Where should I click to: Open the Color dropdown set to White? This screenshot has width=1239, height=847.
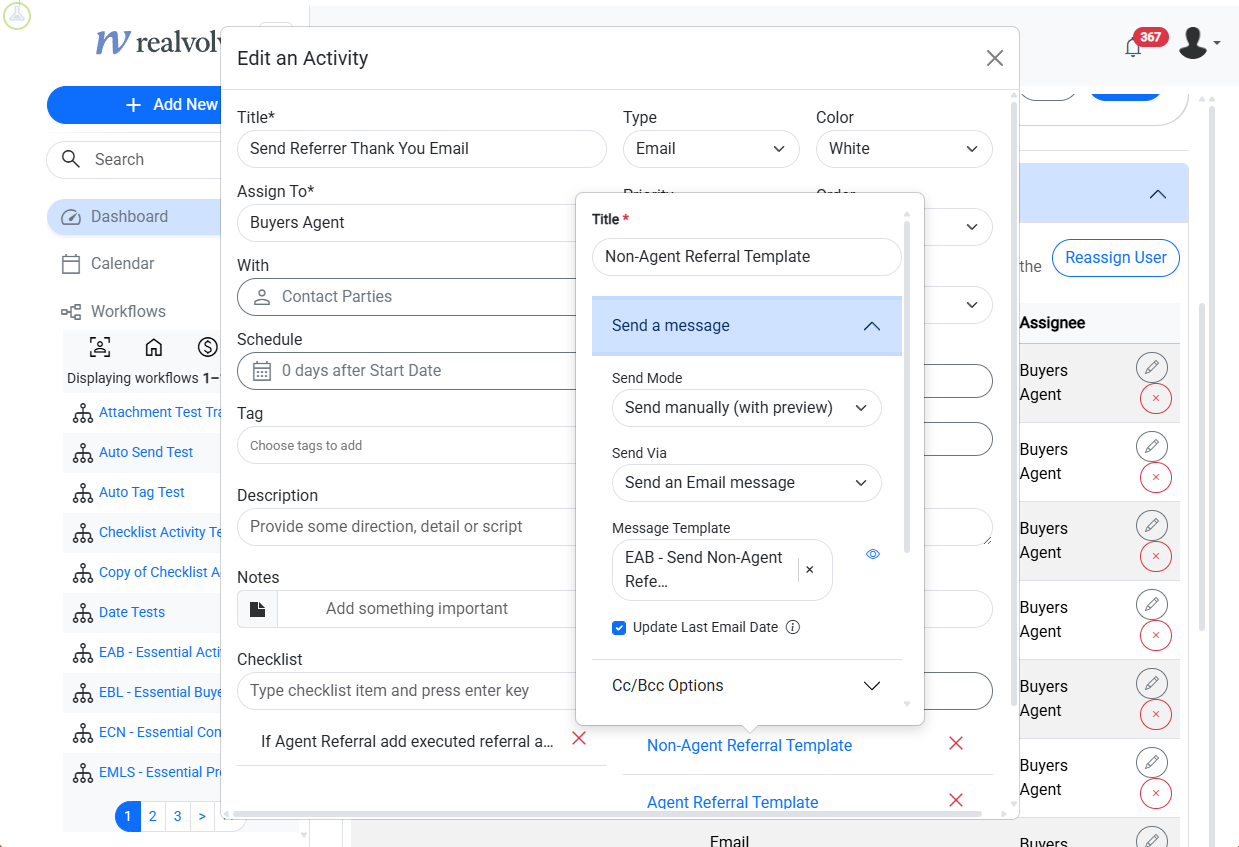coord(903,149)
